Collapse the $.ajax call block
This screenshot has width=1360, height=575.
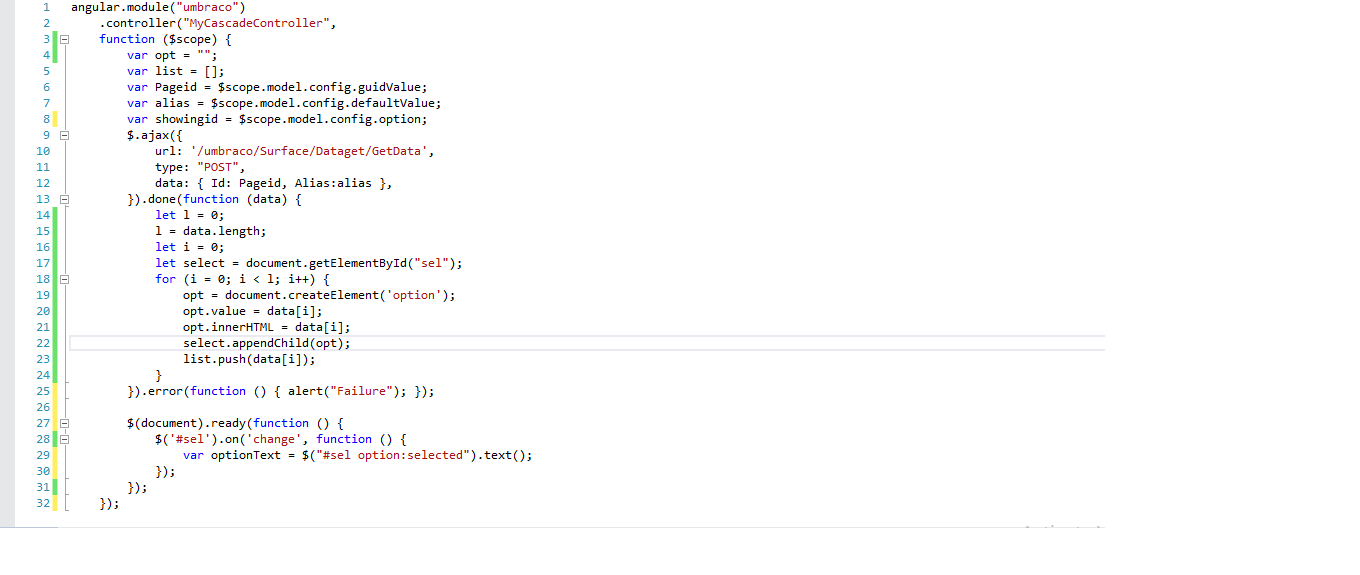(65, 135)
